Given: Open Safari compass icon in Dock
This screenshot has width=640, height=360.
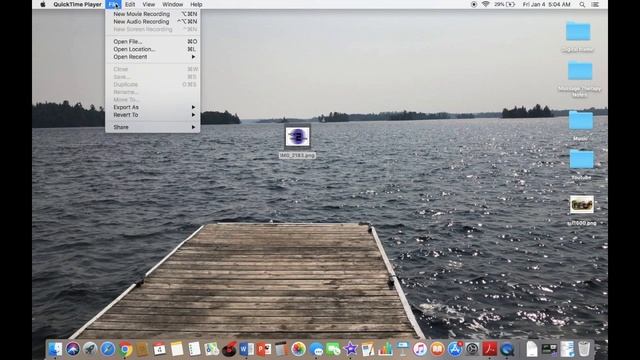Looking at the screenshot, I should [108, 349].
